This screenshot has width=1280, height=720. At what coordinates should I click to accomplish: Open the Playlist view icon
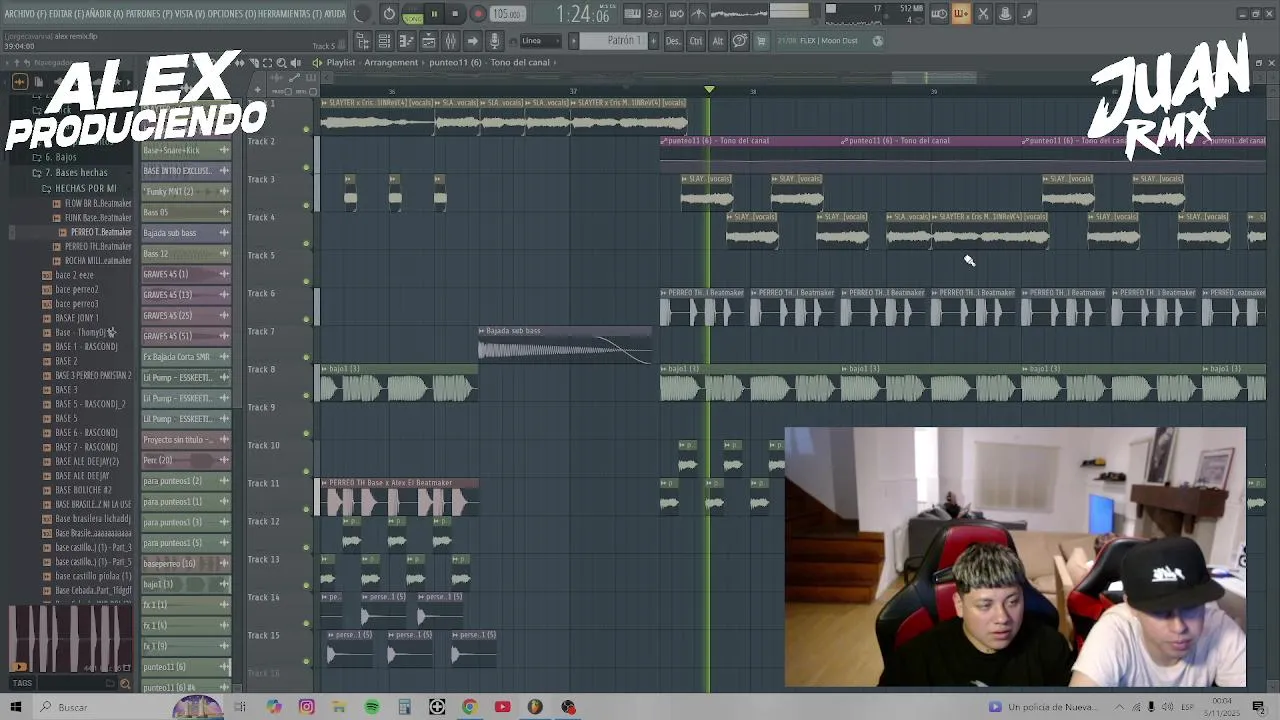pyautogui.click(x=385, y=41)
